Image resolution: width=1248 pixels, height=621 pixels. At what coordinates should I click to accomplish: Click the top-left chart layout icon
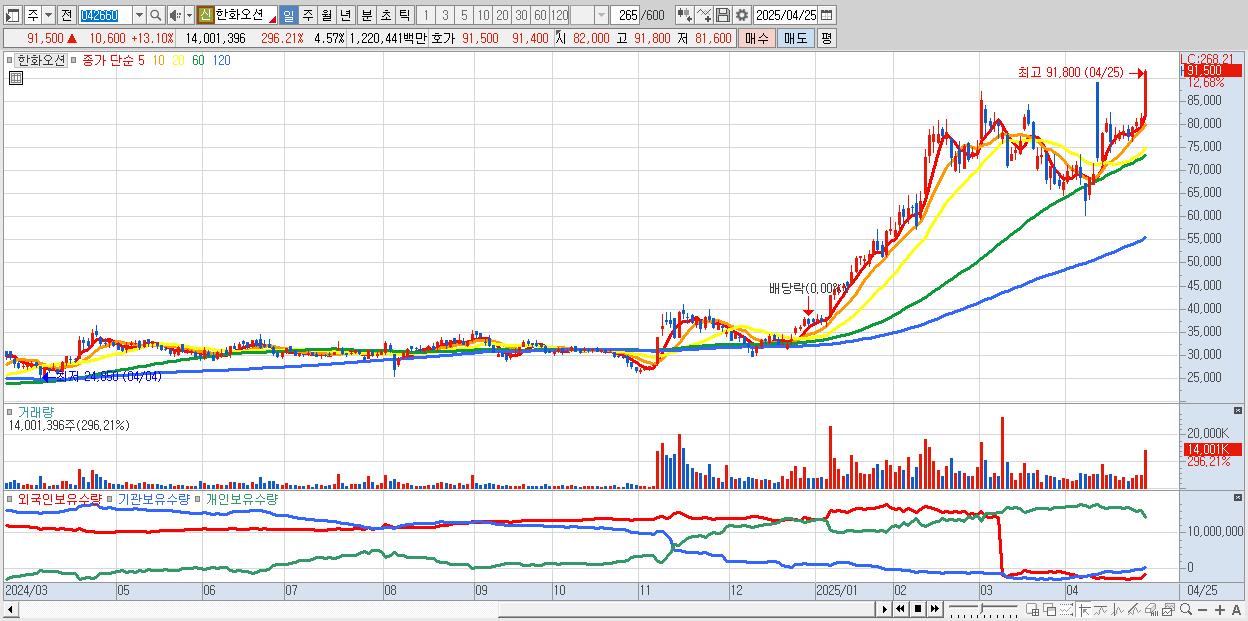pos(12,15)
